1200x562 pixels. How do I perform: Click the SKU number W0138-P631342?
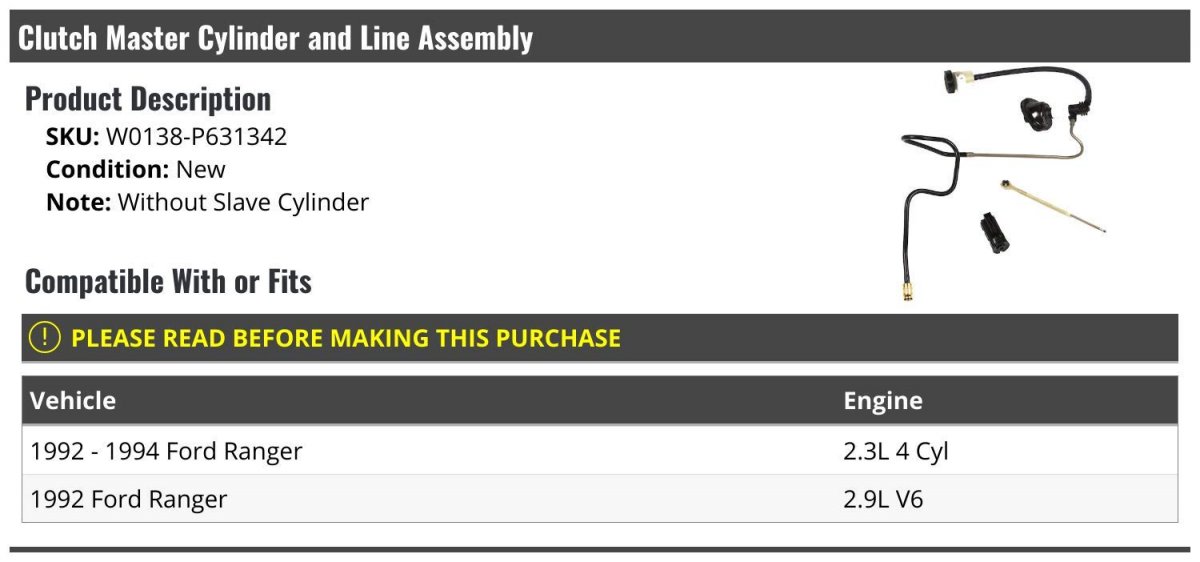(x=196, y=137)
